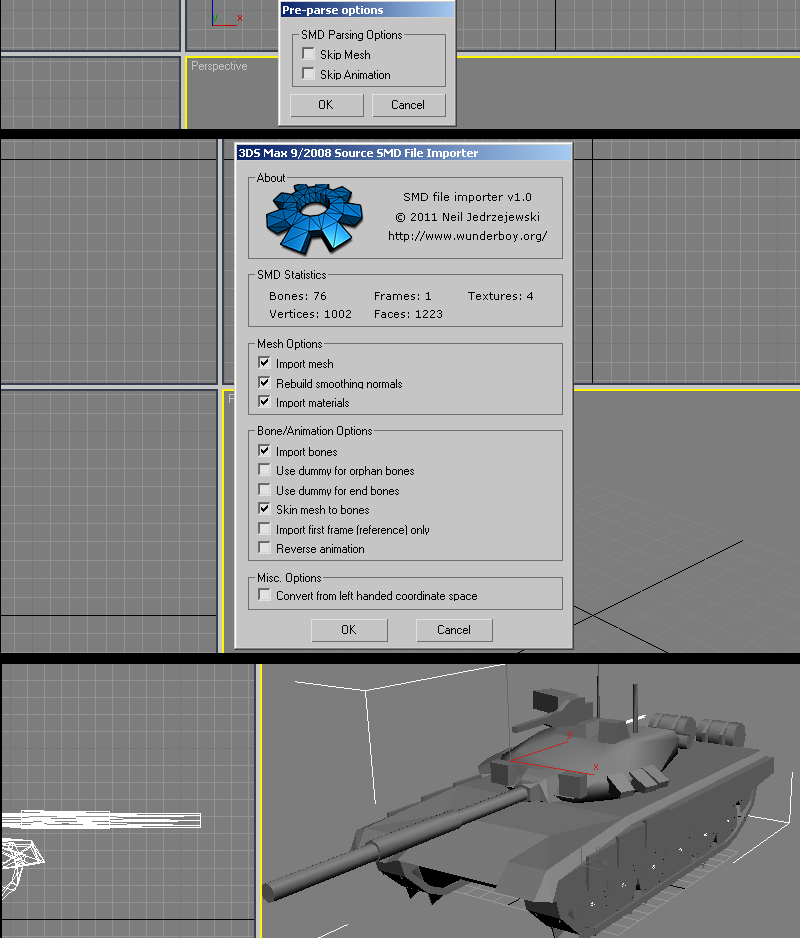Viewport: 800px width, 938px height.
Task: Uncheck Skin mesh to bones
Action: 265,510
